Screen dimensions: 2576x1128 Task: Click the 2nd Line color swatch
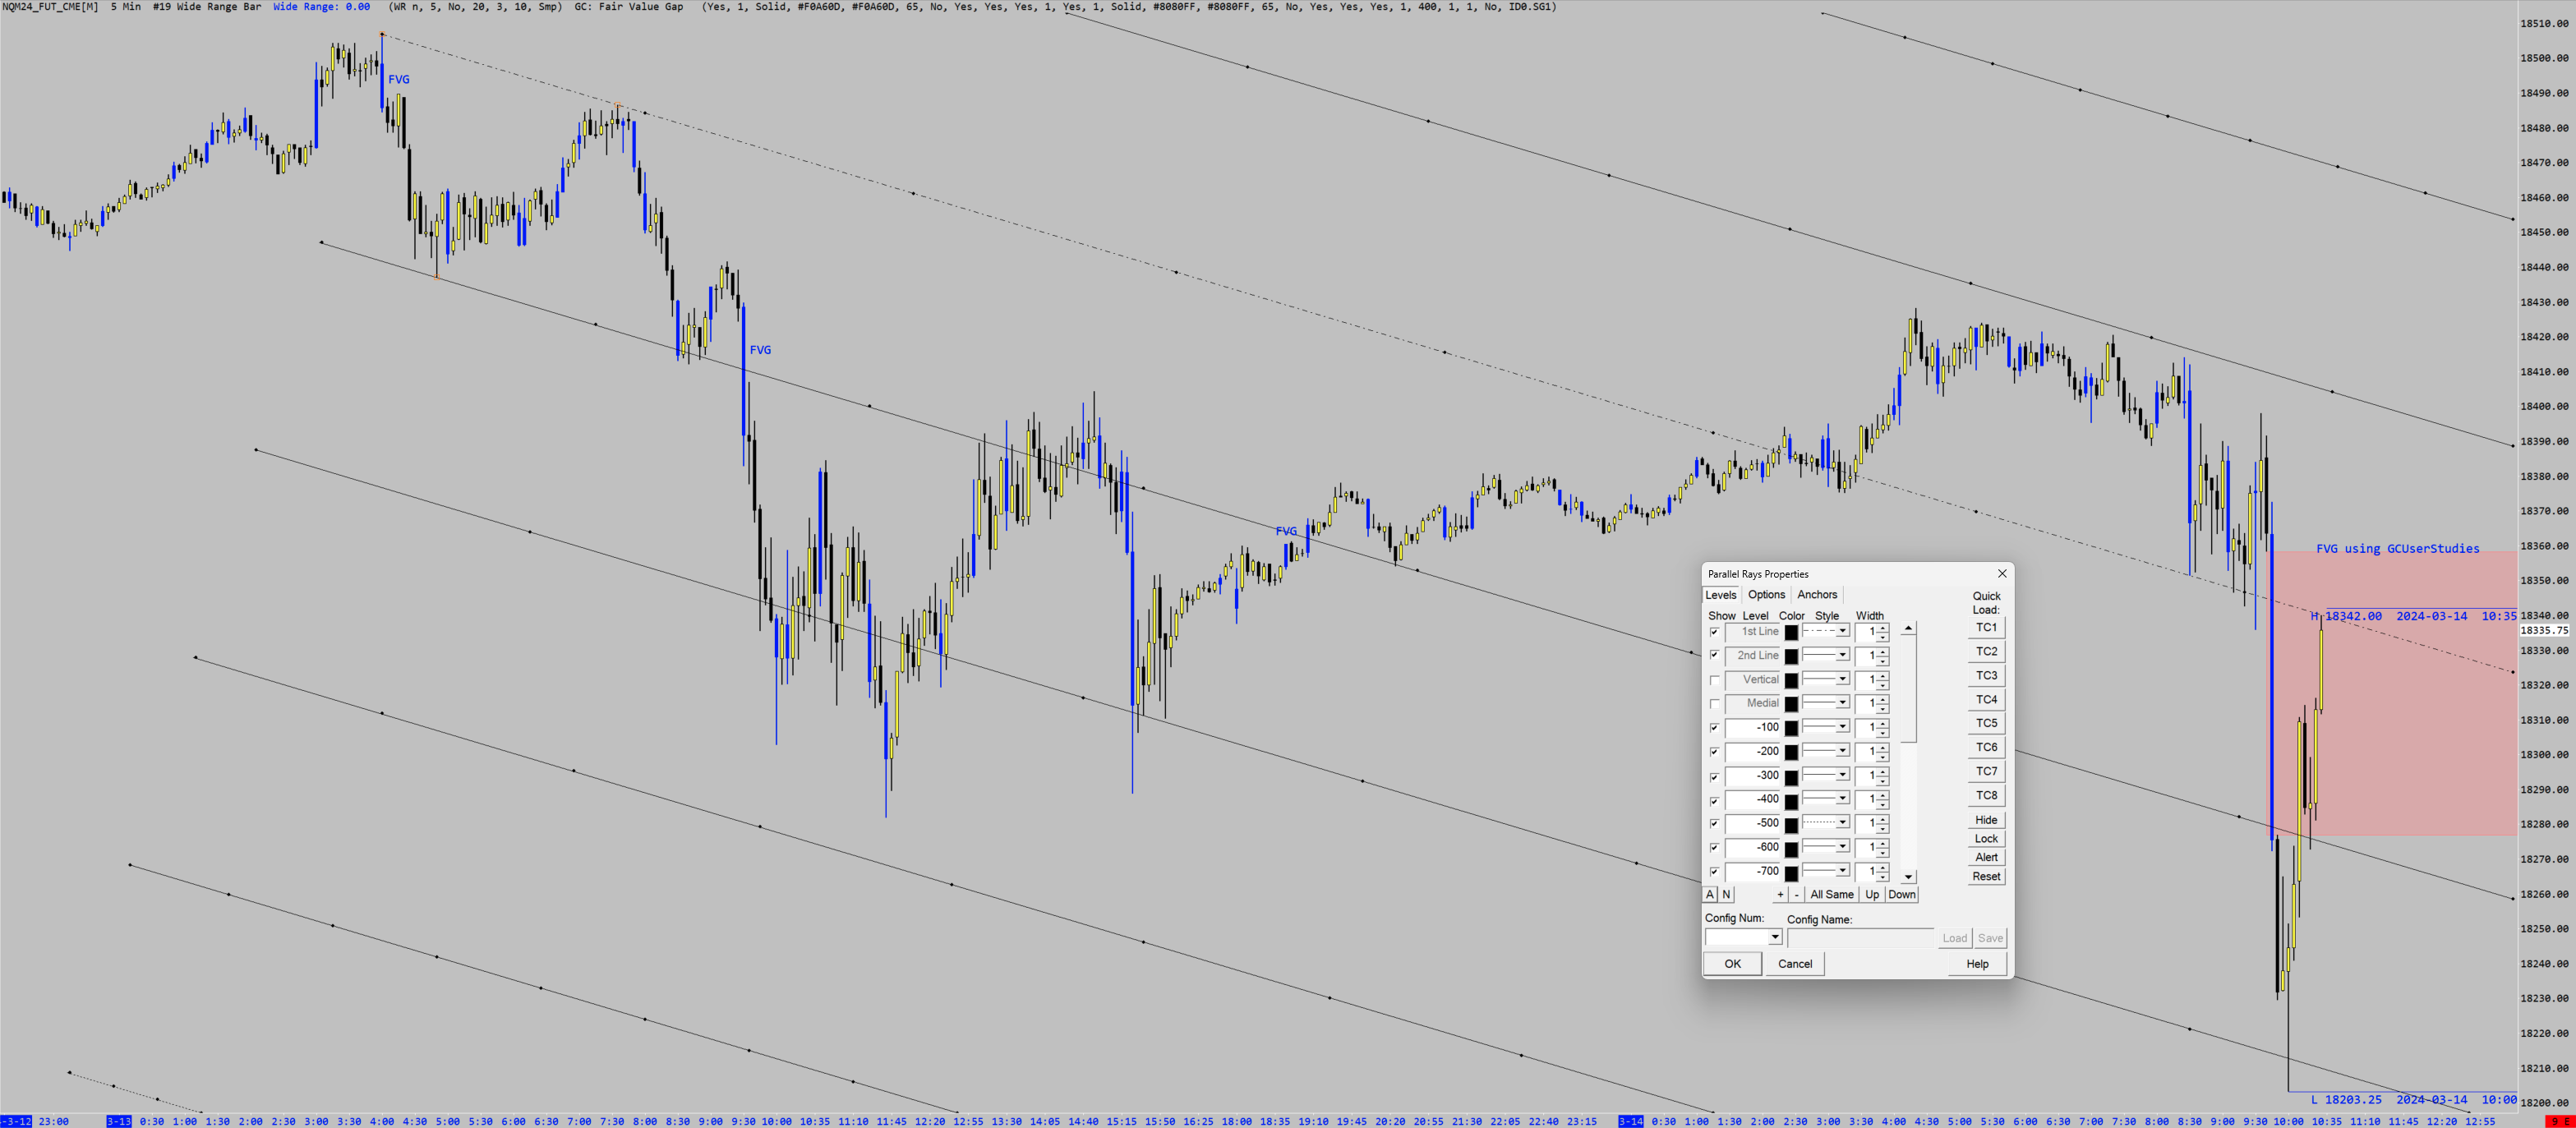coord(1792,656)
